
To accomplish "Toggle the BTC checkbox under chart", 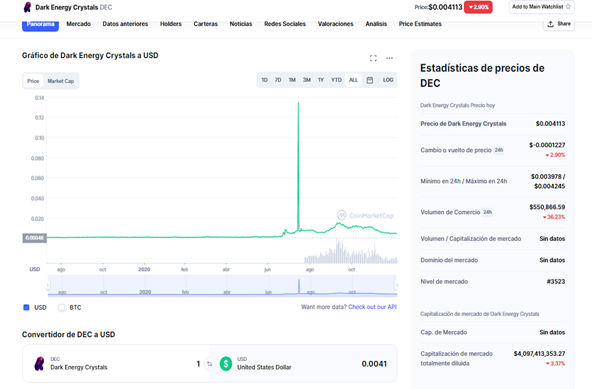I will coord(62,307).
